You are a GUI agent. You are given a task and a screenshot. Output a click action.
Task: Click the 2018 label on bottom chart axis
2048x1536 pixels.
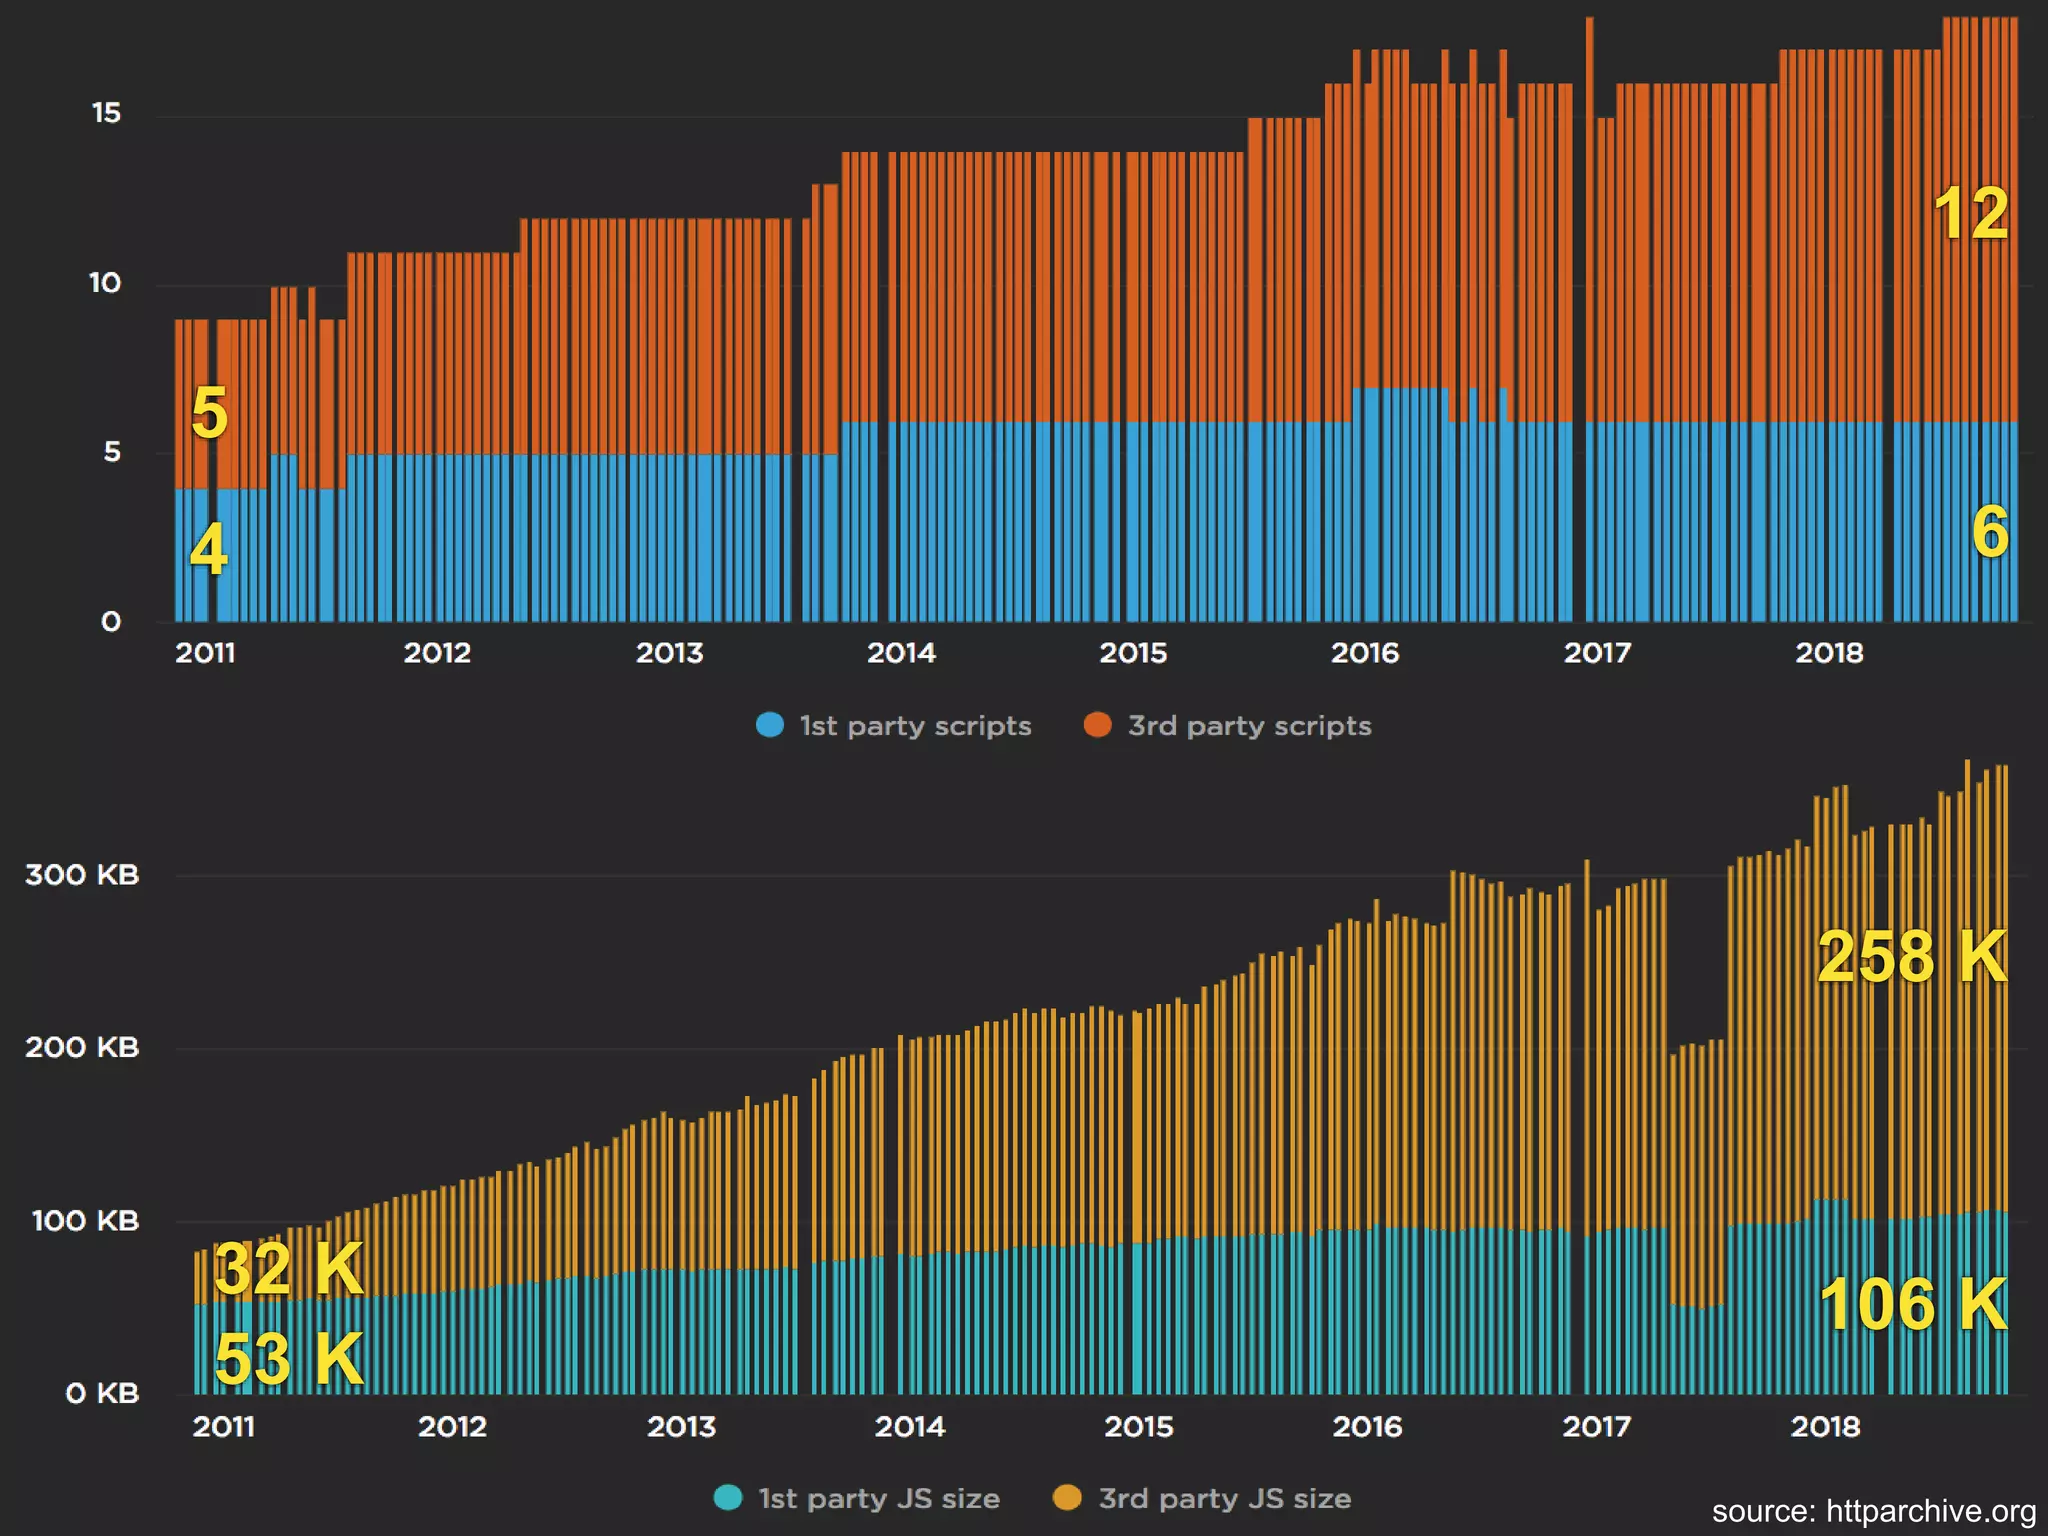[1825, 1426]
